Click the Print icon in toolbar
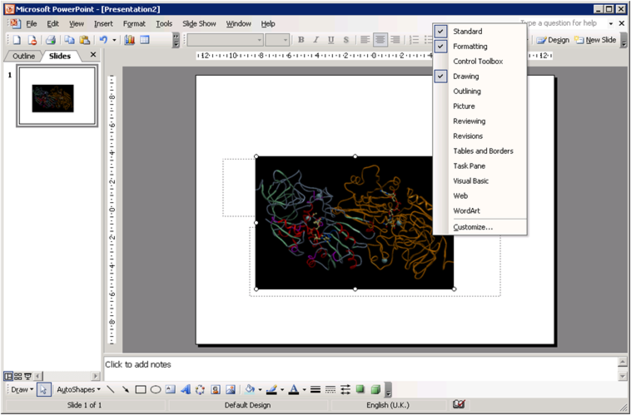The height and width of the screenshot is (415, 631). (x=49, y=40)
